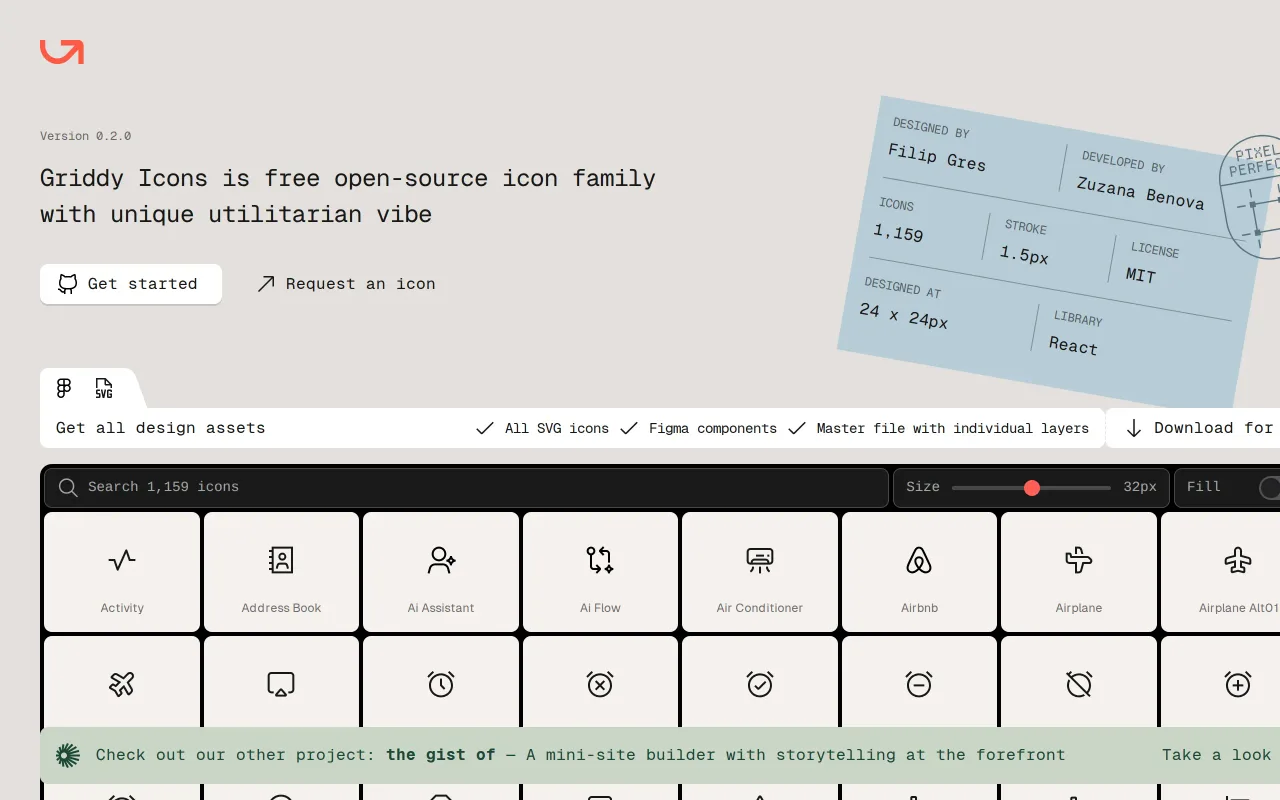Click the Version 0.2.0 text
The height and width of the screenshot is (800, 1280).
(x=86, y=136)
